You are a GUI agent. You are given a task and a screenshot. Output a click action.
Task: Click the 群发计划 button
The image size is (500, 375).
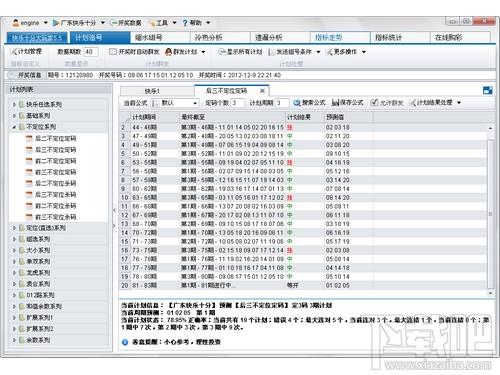click(x=185, y=52)
